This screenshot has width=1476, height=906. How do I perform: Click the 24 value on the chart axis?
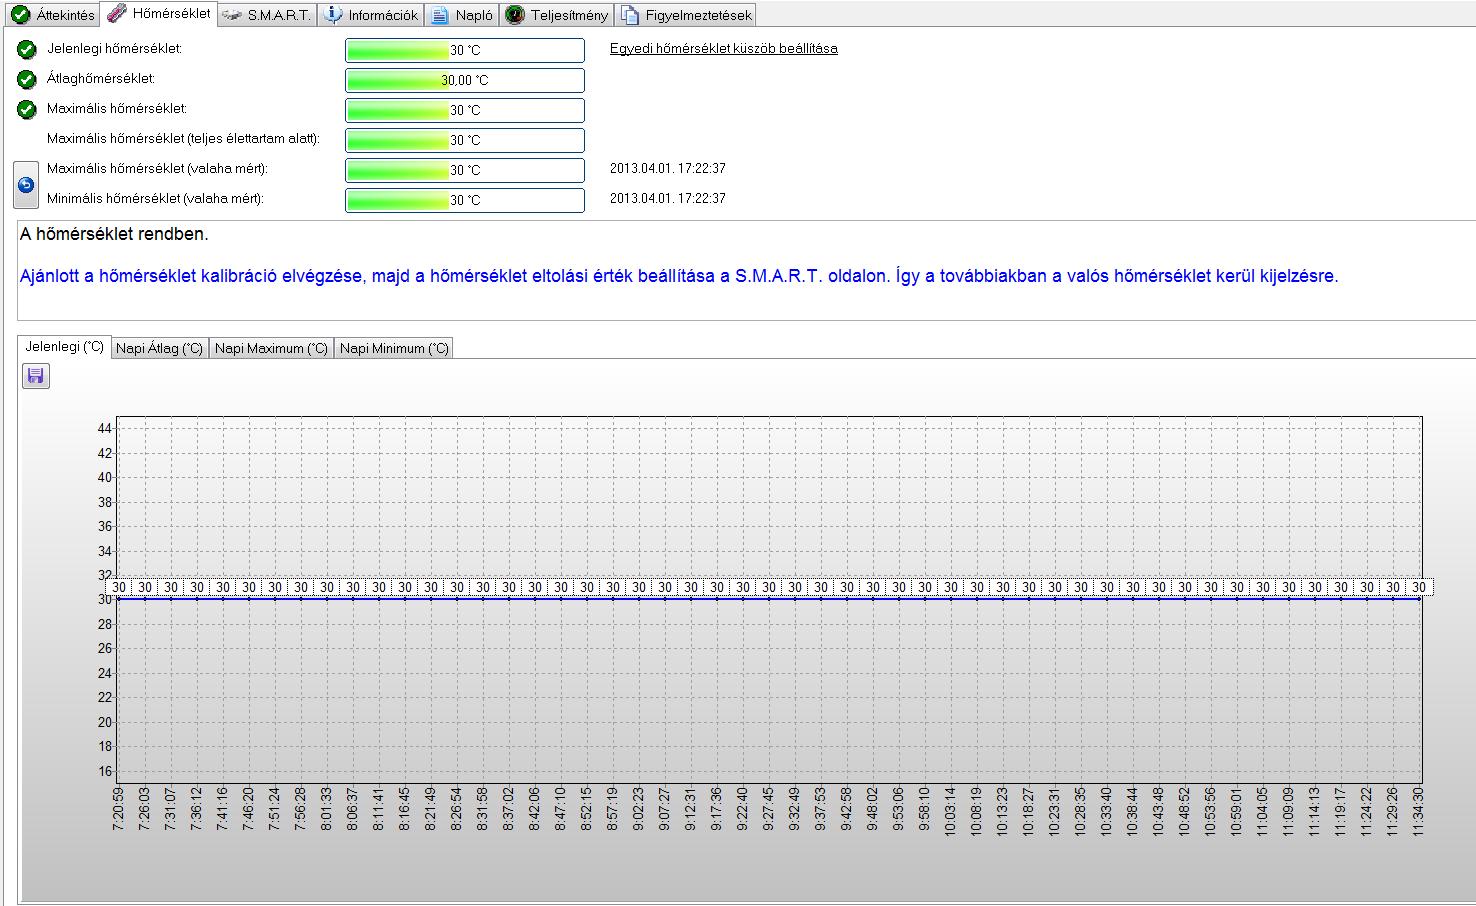coord(105,673)
